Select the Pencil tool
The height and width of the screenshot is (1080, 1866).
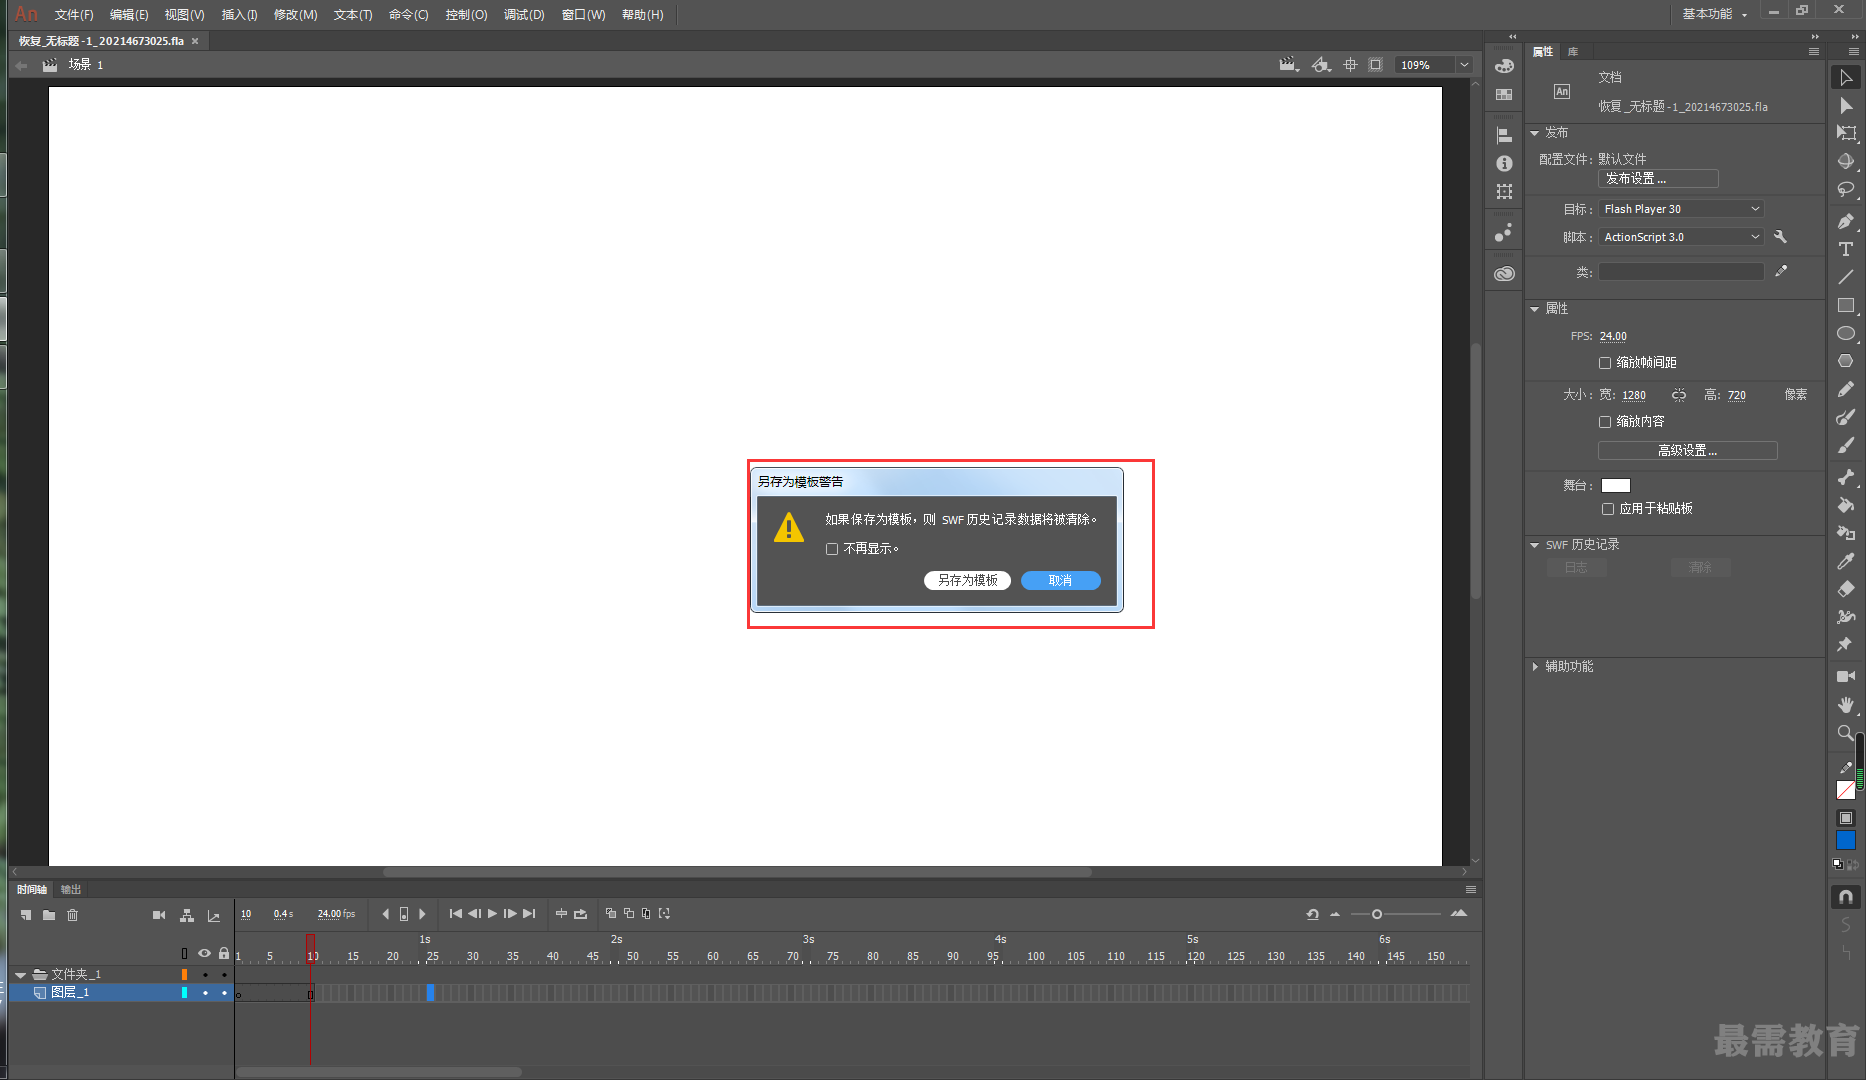1846,389
